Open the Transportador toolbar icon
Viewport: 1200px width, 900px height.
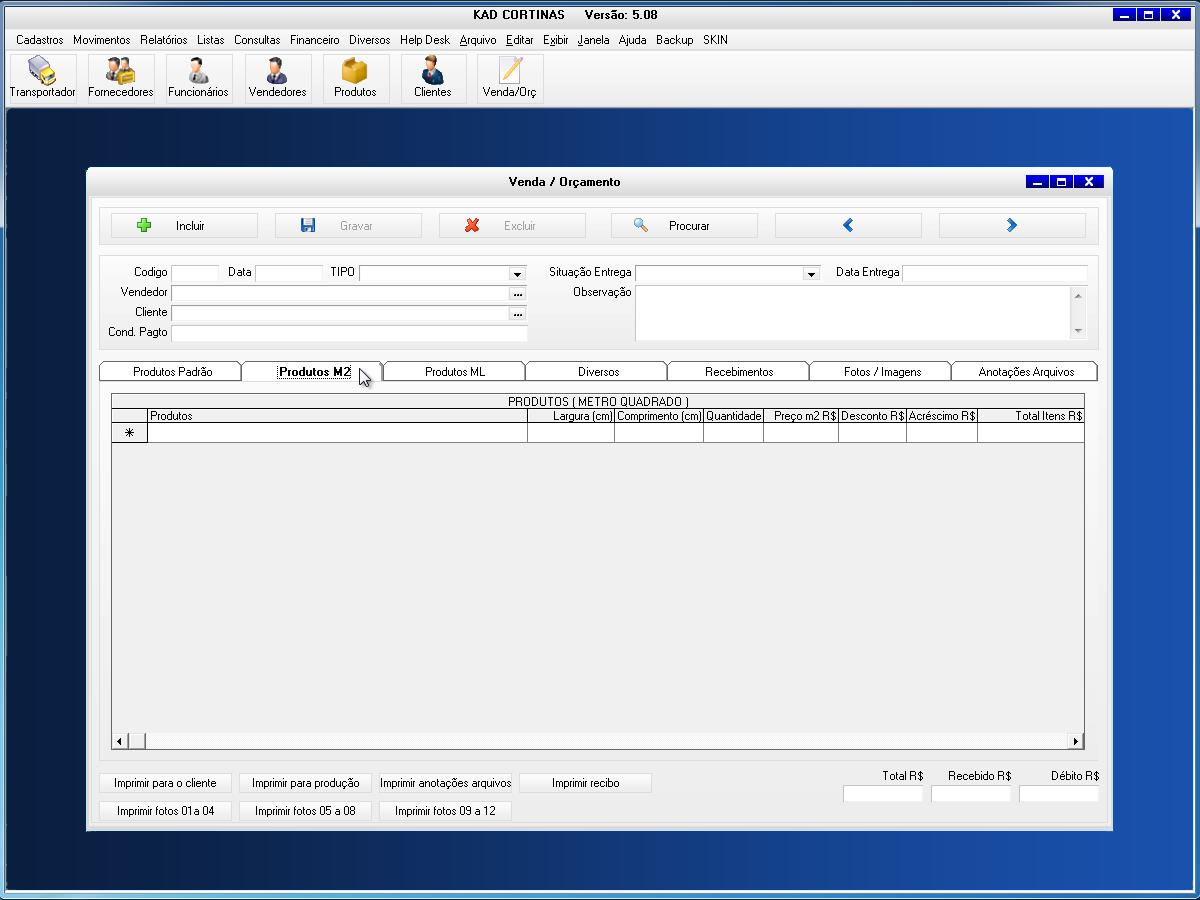tap(42, 78)
